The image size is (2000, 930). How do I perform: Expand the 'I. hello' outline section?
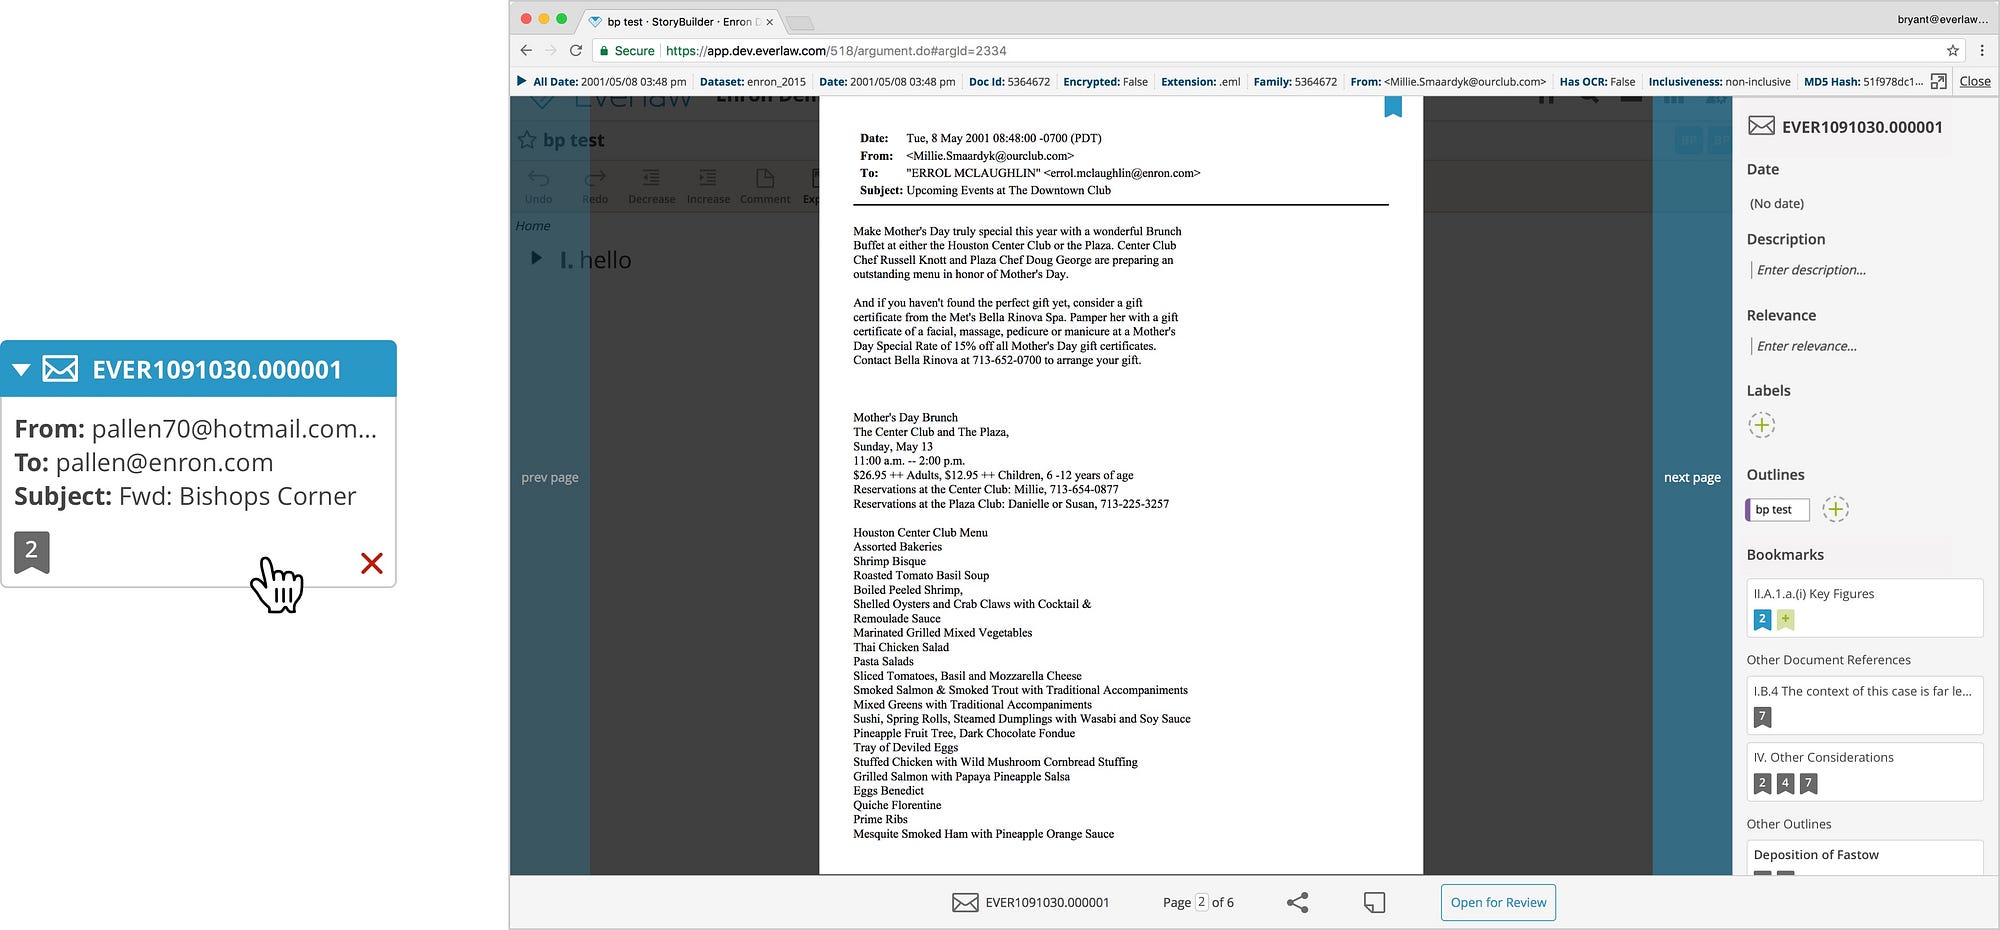[x=536, y=258]
